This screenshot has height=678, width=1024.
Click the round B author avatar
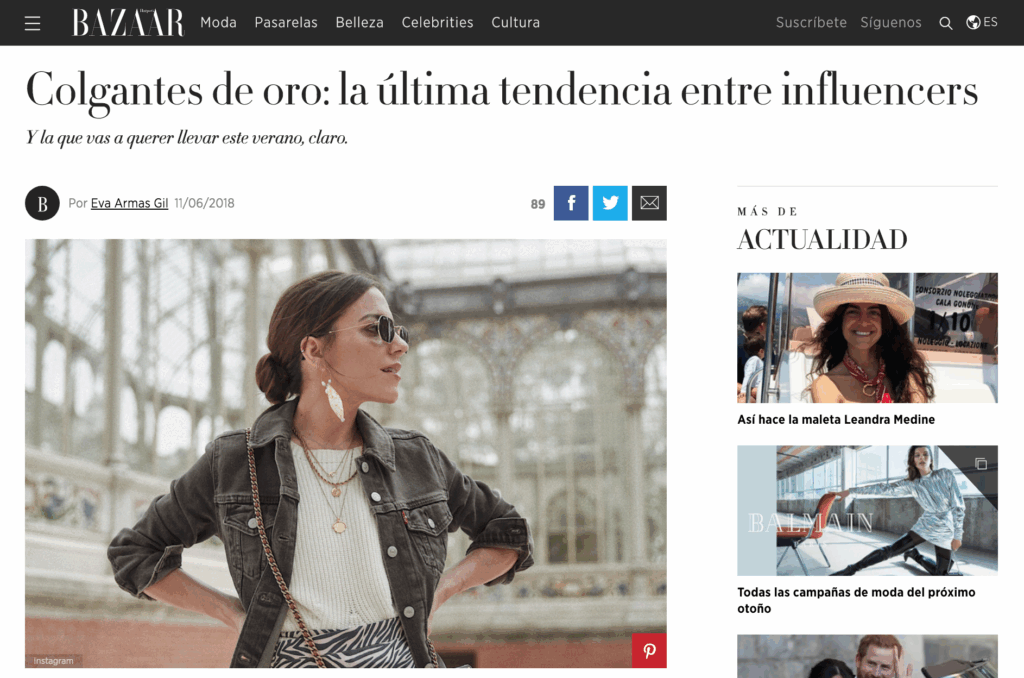click(x=42, y=203)
